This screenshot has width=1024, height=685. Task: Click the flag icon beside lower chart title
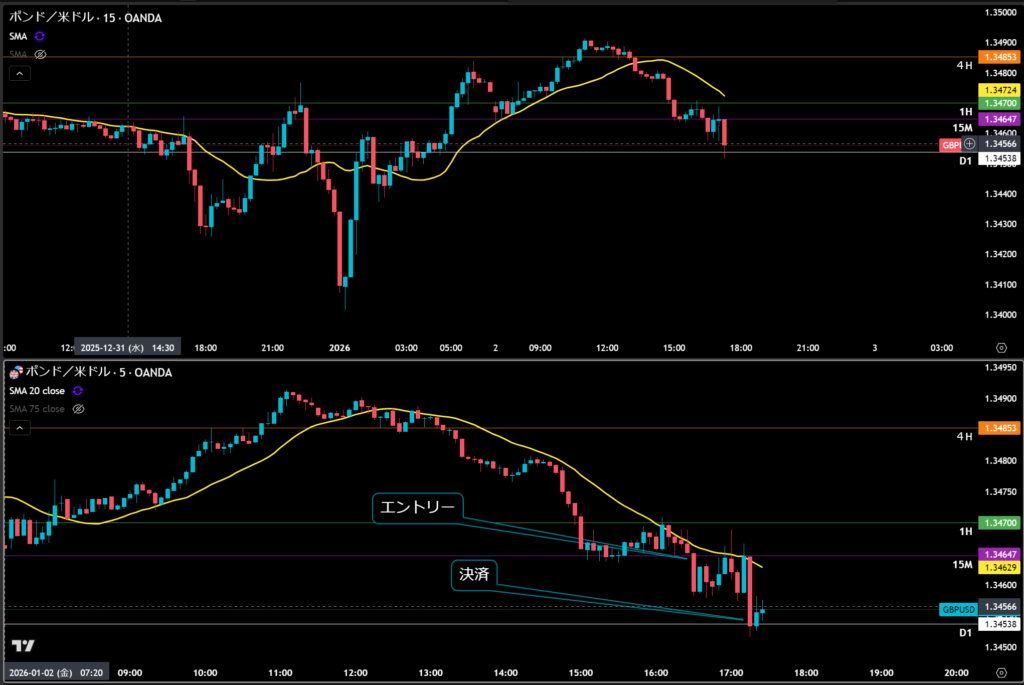click(15, 373)
